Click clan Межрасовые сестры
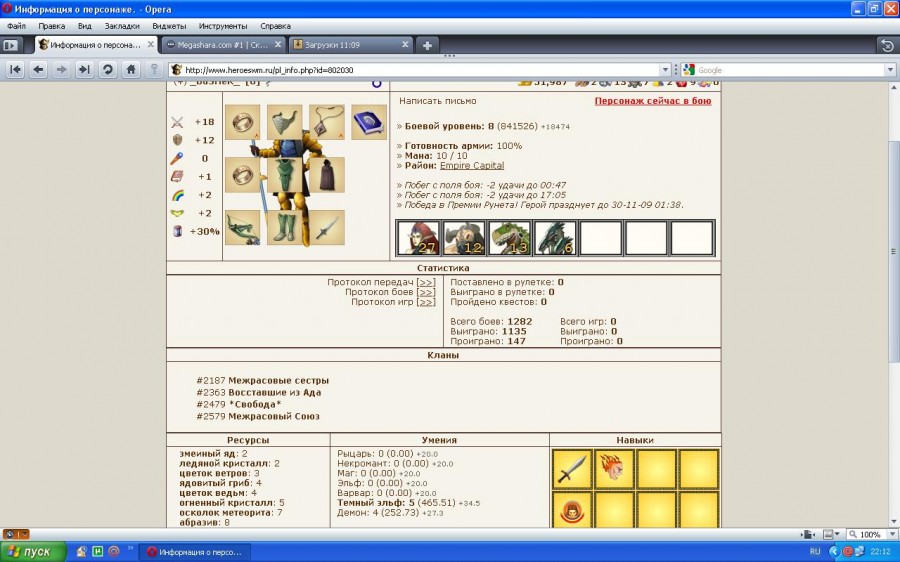 click(278, 380)
